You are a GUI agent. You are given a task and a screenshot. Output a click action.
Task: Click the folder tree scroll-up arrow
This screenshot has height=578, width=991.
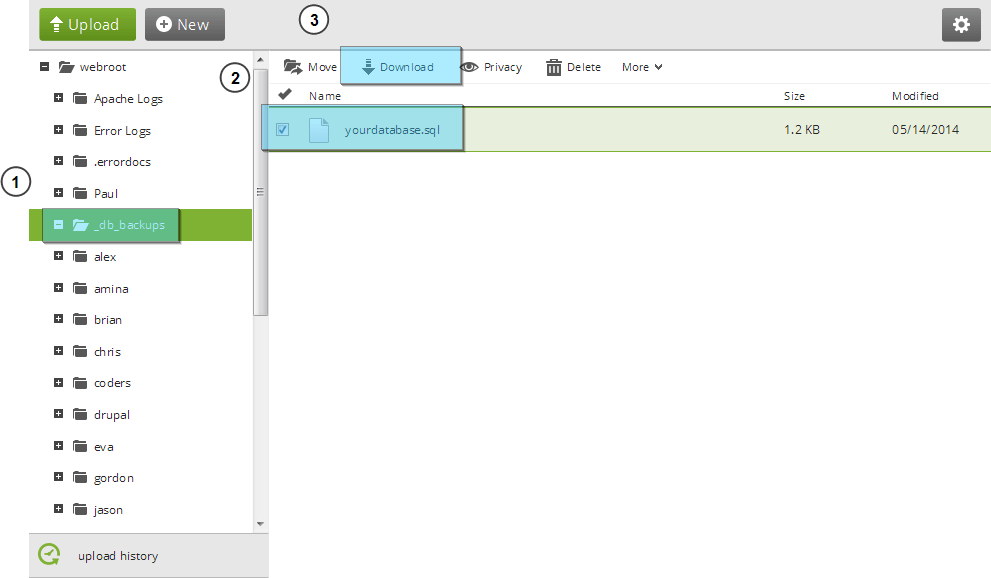point(260,59)
